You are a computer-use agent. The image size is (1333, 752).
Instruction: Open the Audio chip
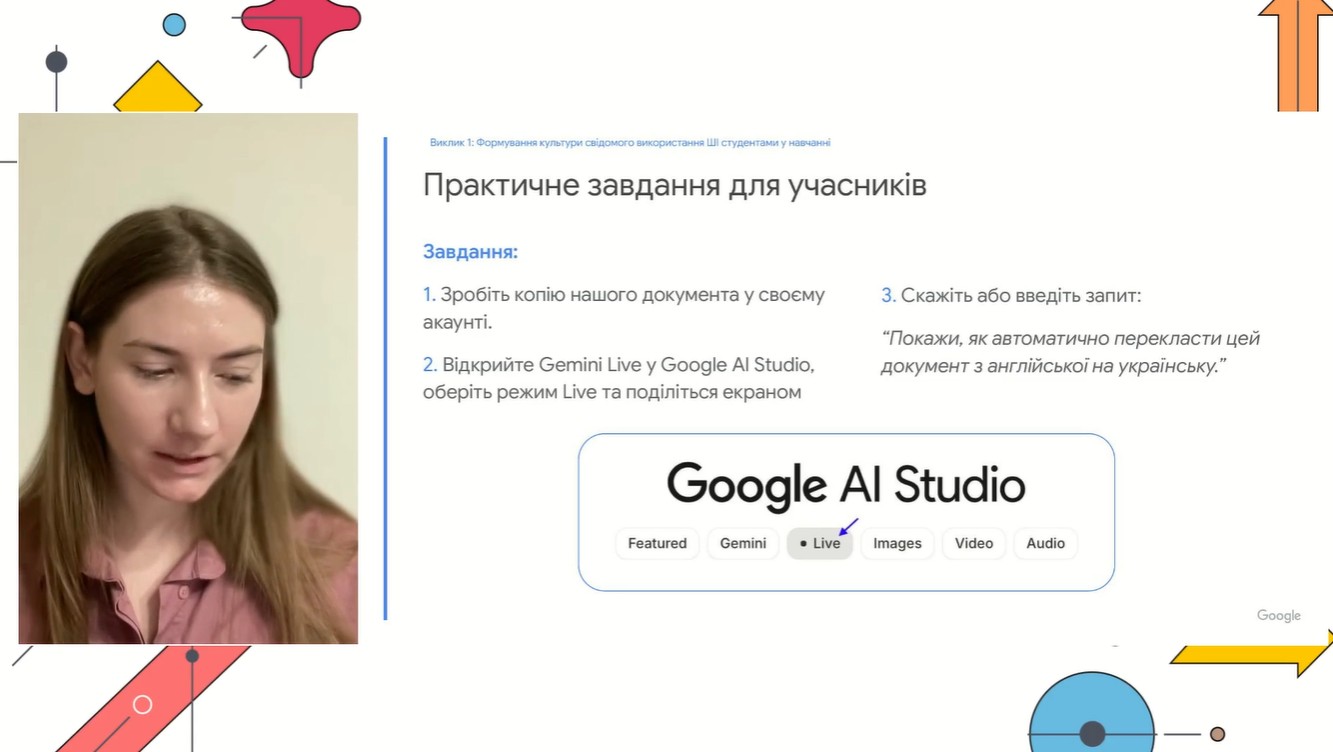click(1045, 543)
